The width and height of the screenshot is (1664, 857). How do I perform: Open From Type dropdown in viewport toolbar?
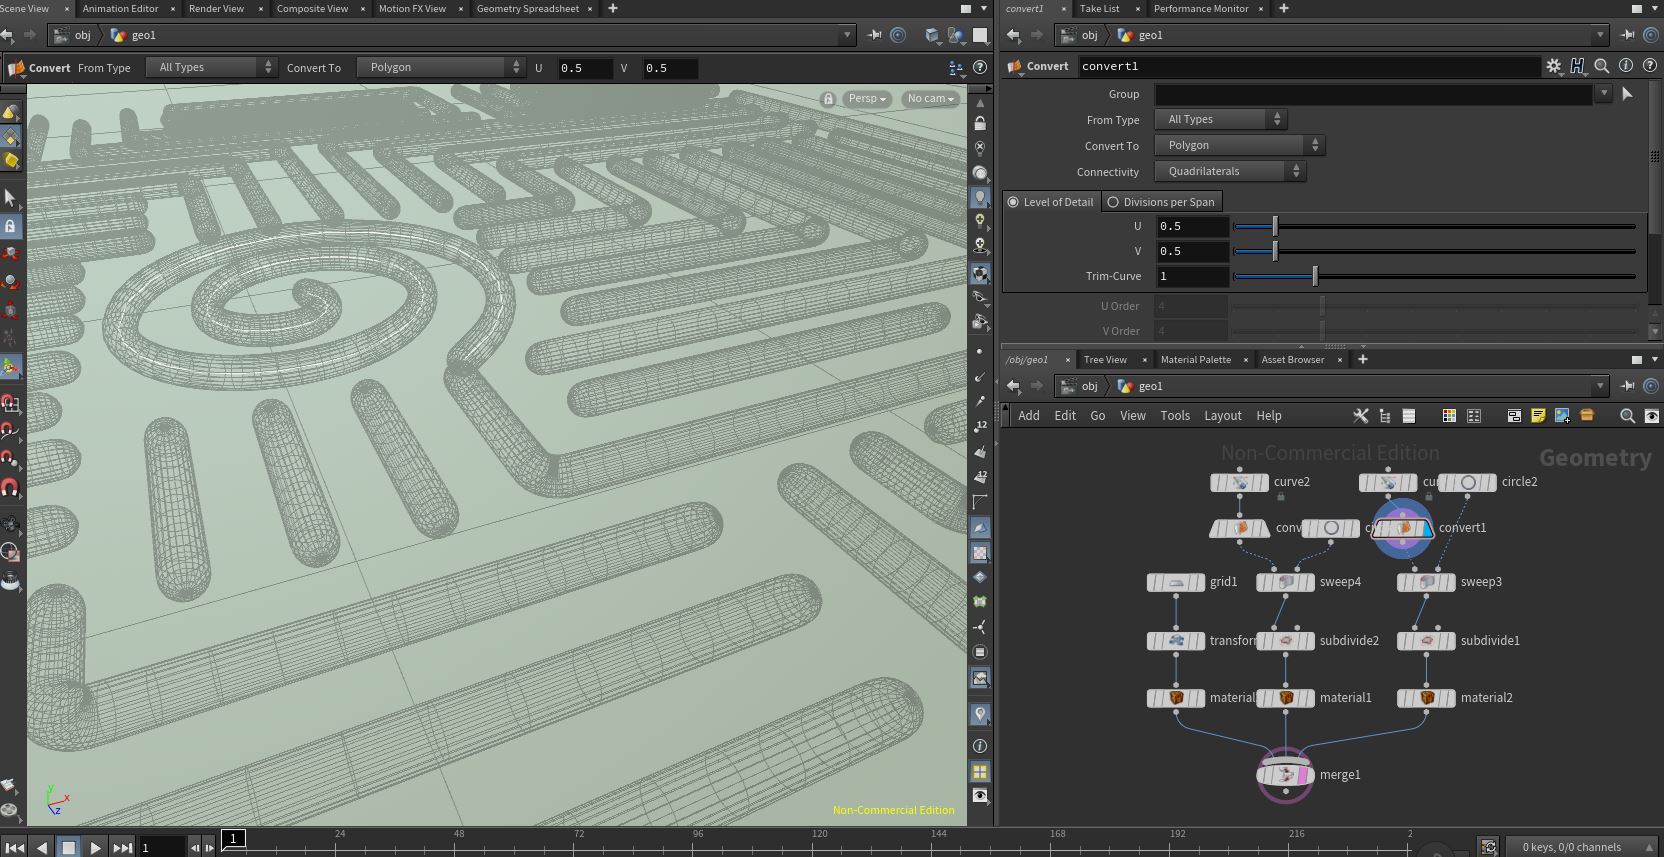[x=210, y=68]
